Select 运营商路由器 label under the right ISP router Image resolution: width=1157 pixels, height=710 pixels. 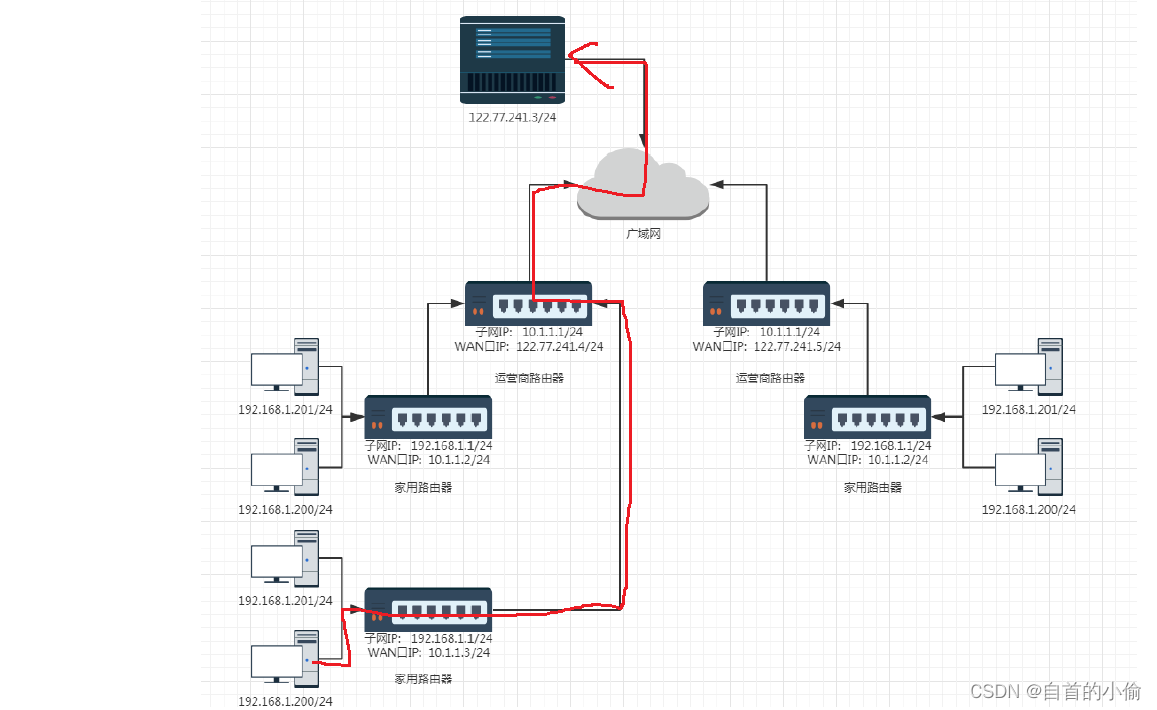point(770,378)
